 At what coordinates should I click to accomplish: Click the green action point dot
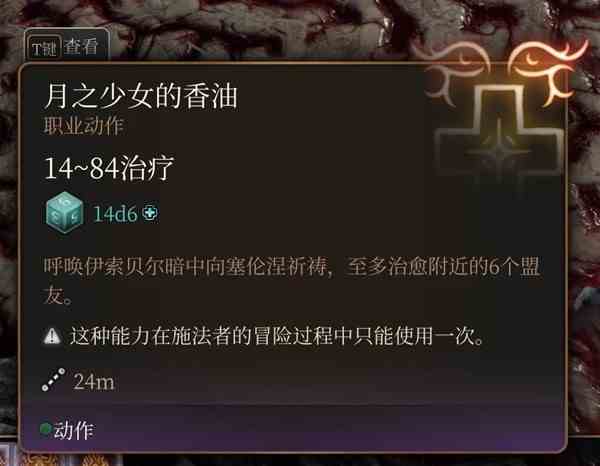(x=46, y=429)
